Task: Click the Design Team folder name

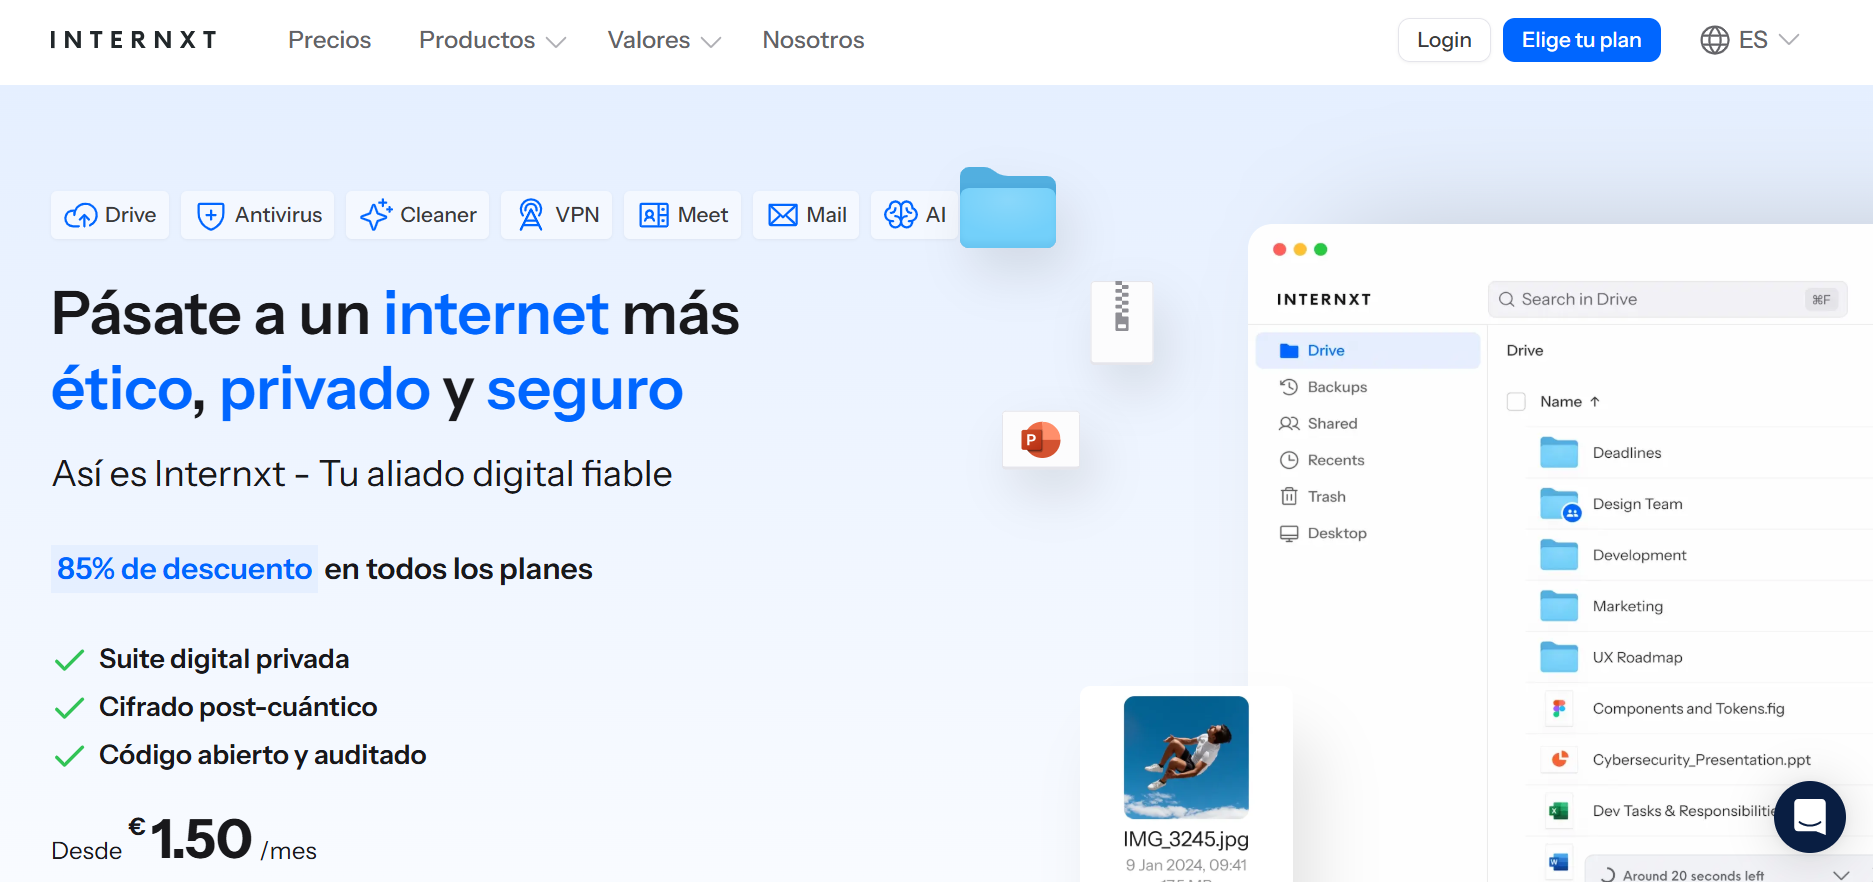Action: pyautogui.click(x=1637, y=504)
